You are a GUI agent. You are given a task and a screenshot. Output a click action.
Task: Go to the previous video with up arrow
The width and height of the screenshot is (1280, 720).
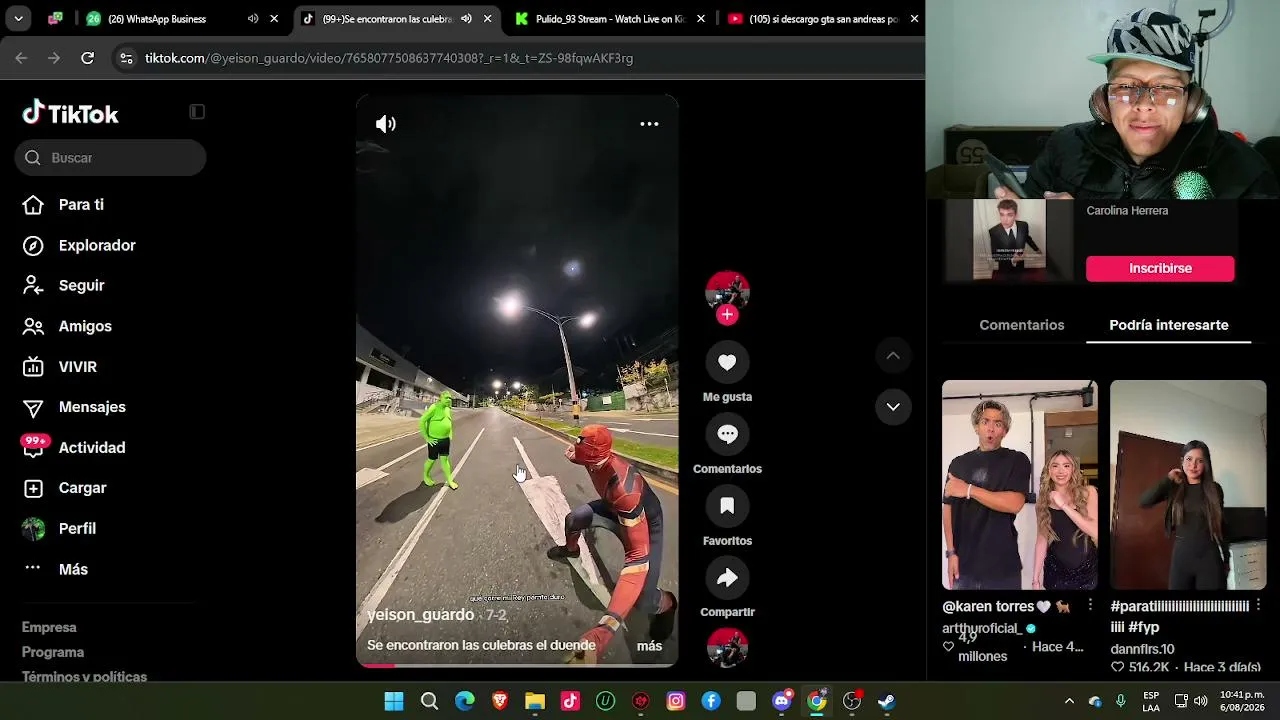(893, 356)
